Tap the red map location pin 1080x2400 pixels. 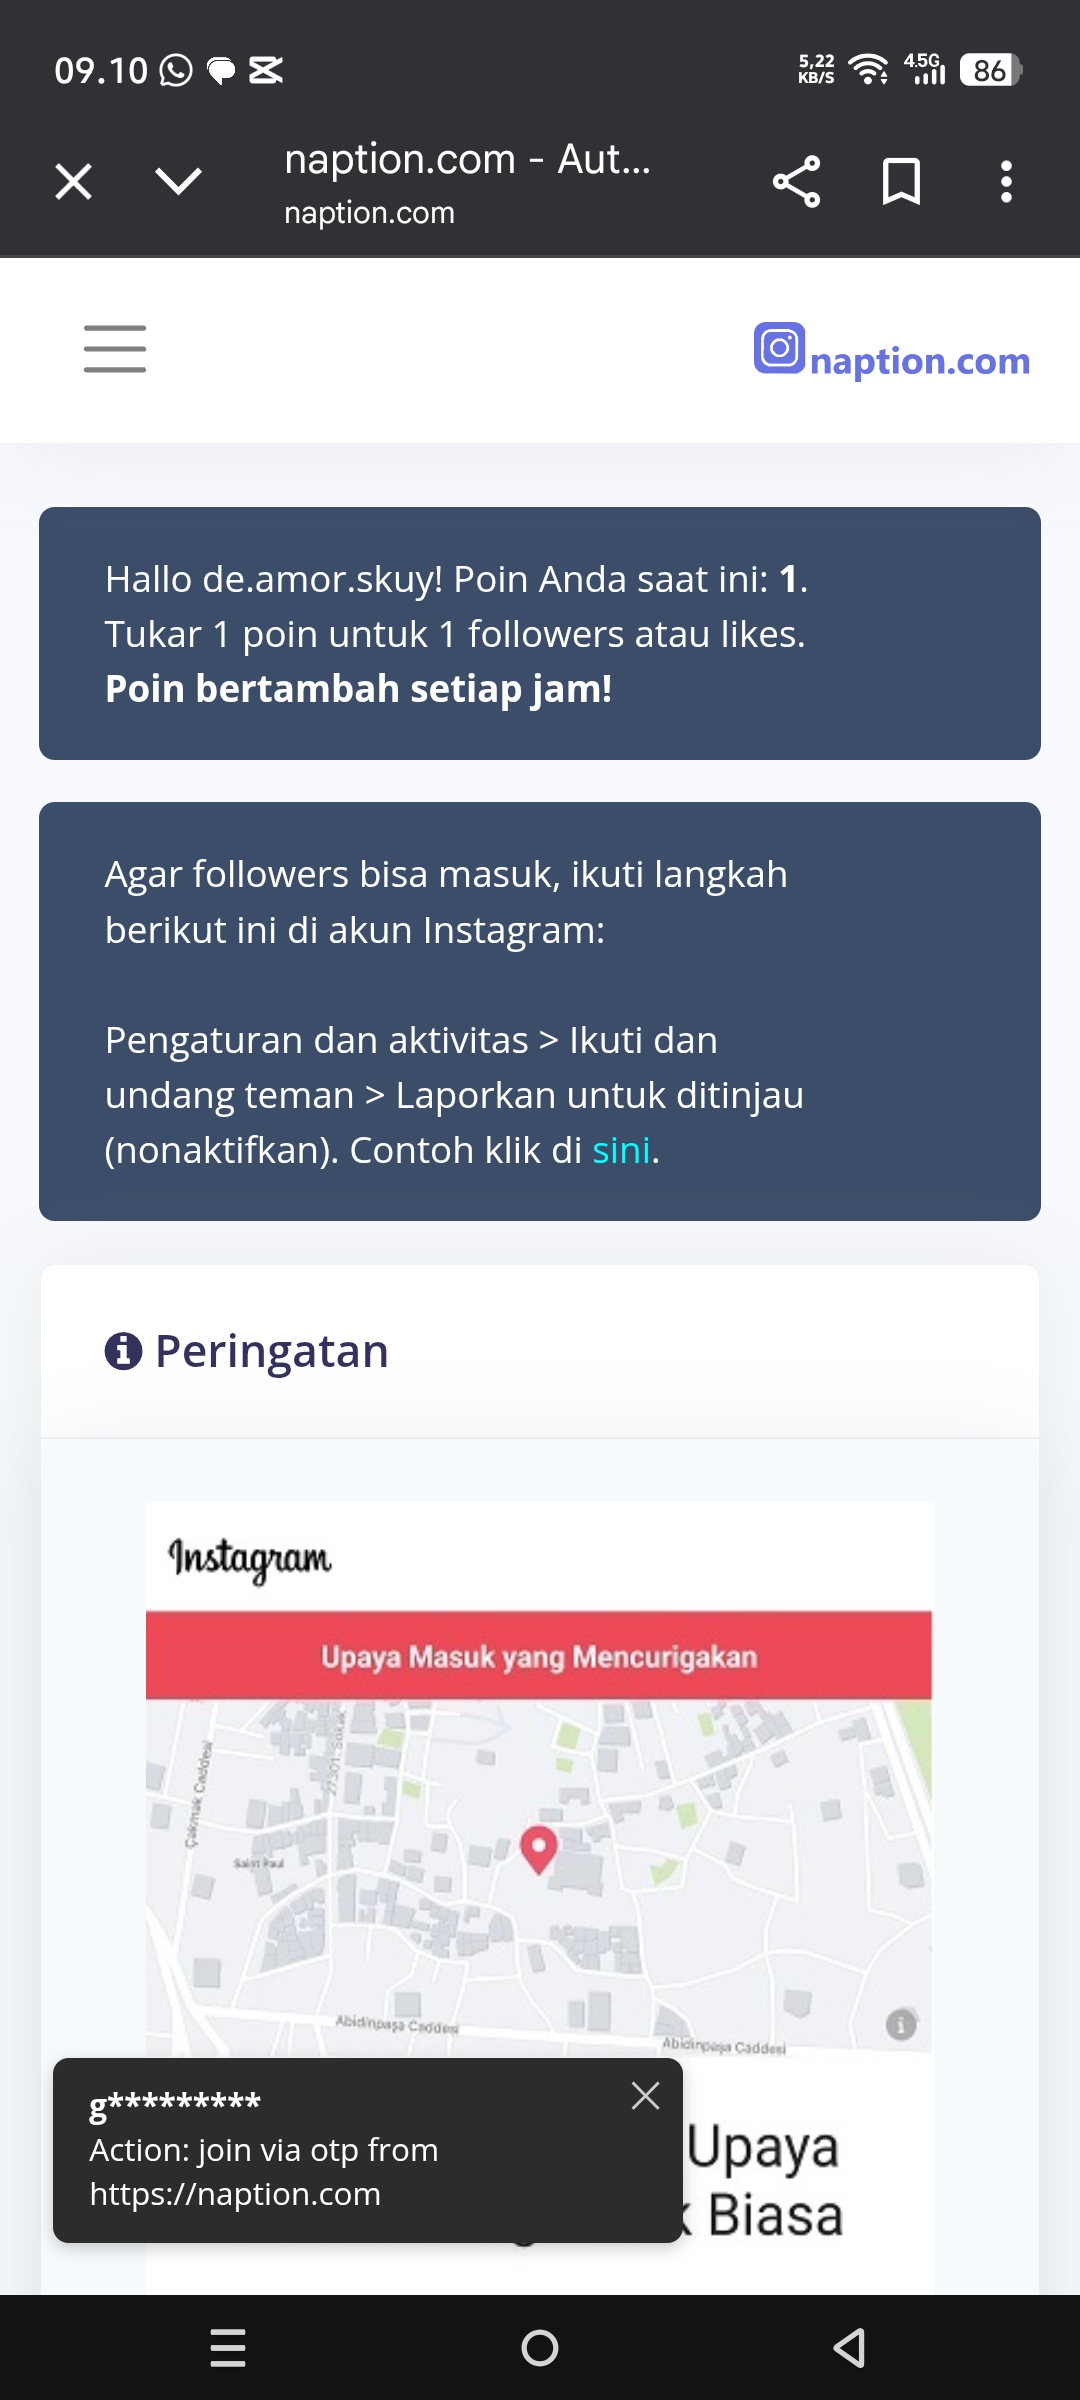[x=539, y=1848]
